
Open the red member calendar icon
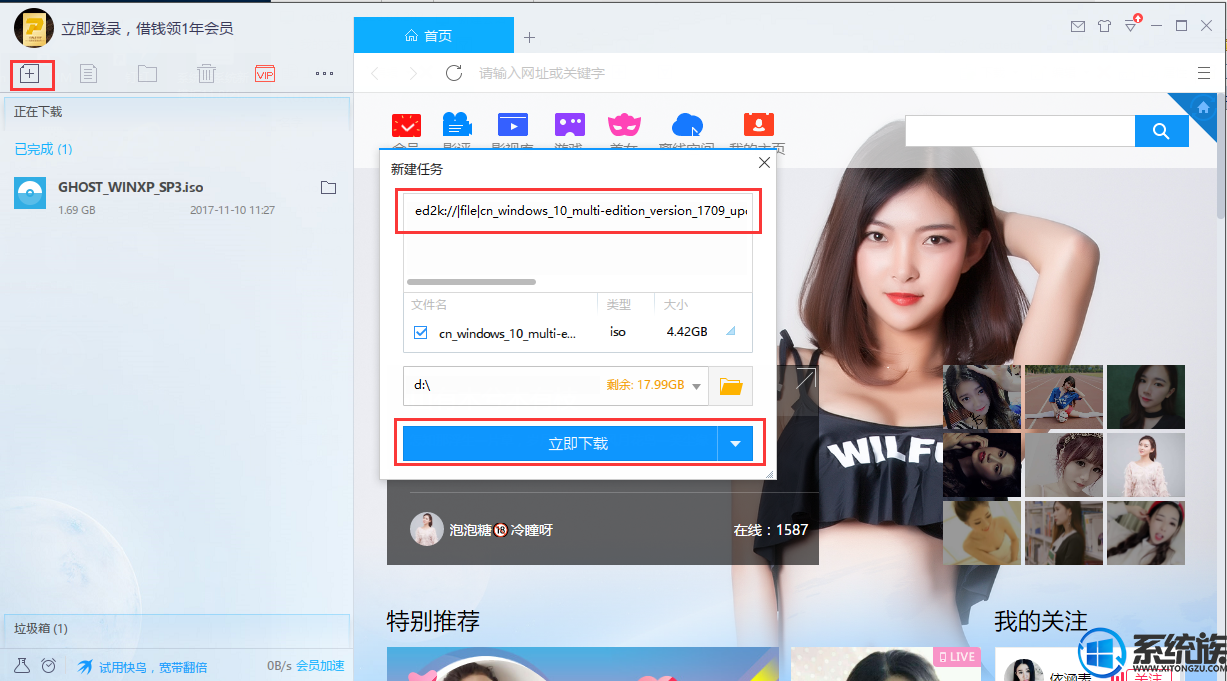coord(406,125)
